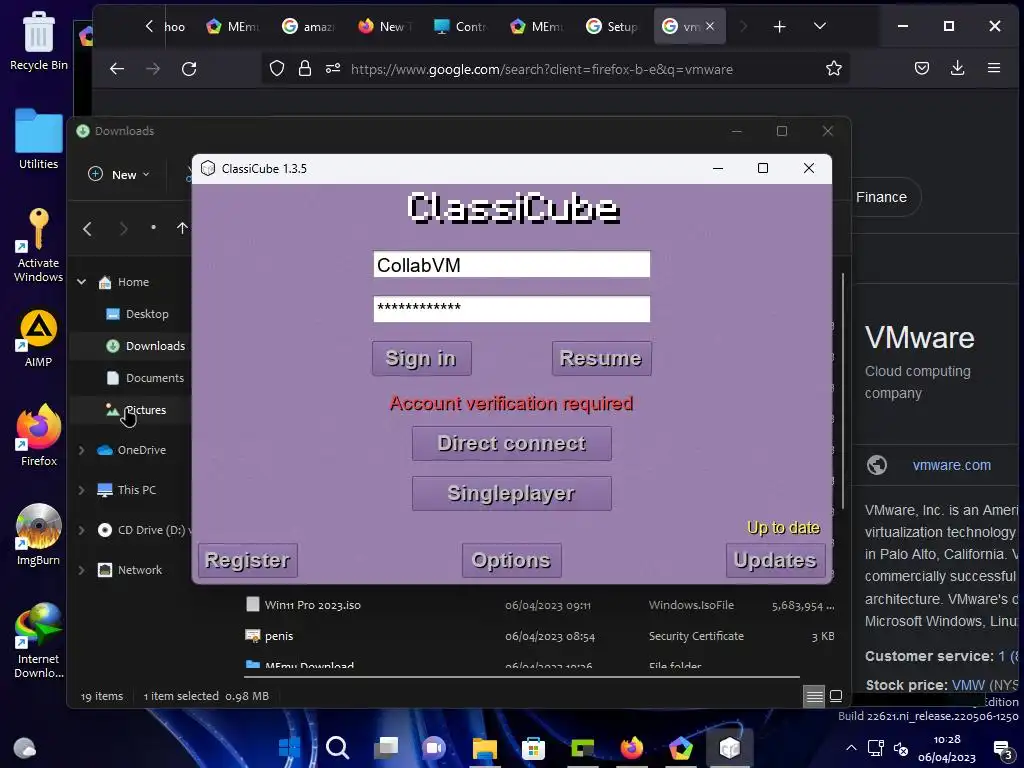Click the Firefox tracking protection shield
This screenshot has height=768, width=1024.
tap(277, 69)
